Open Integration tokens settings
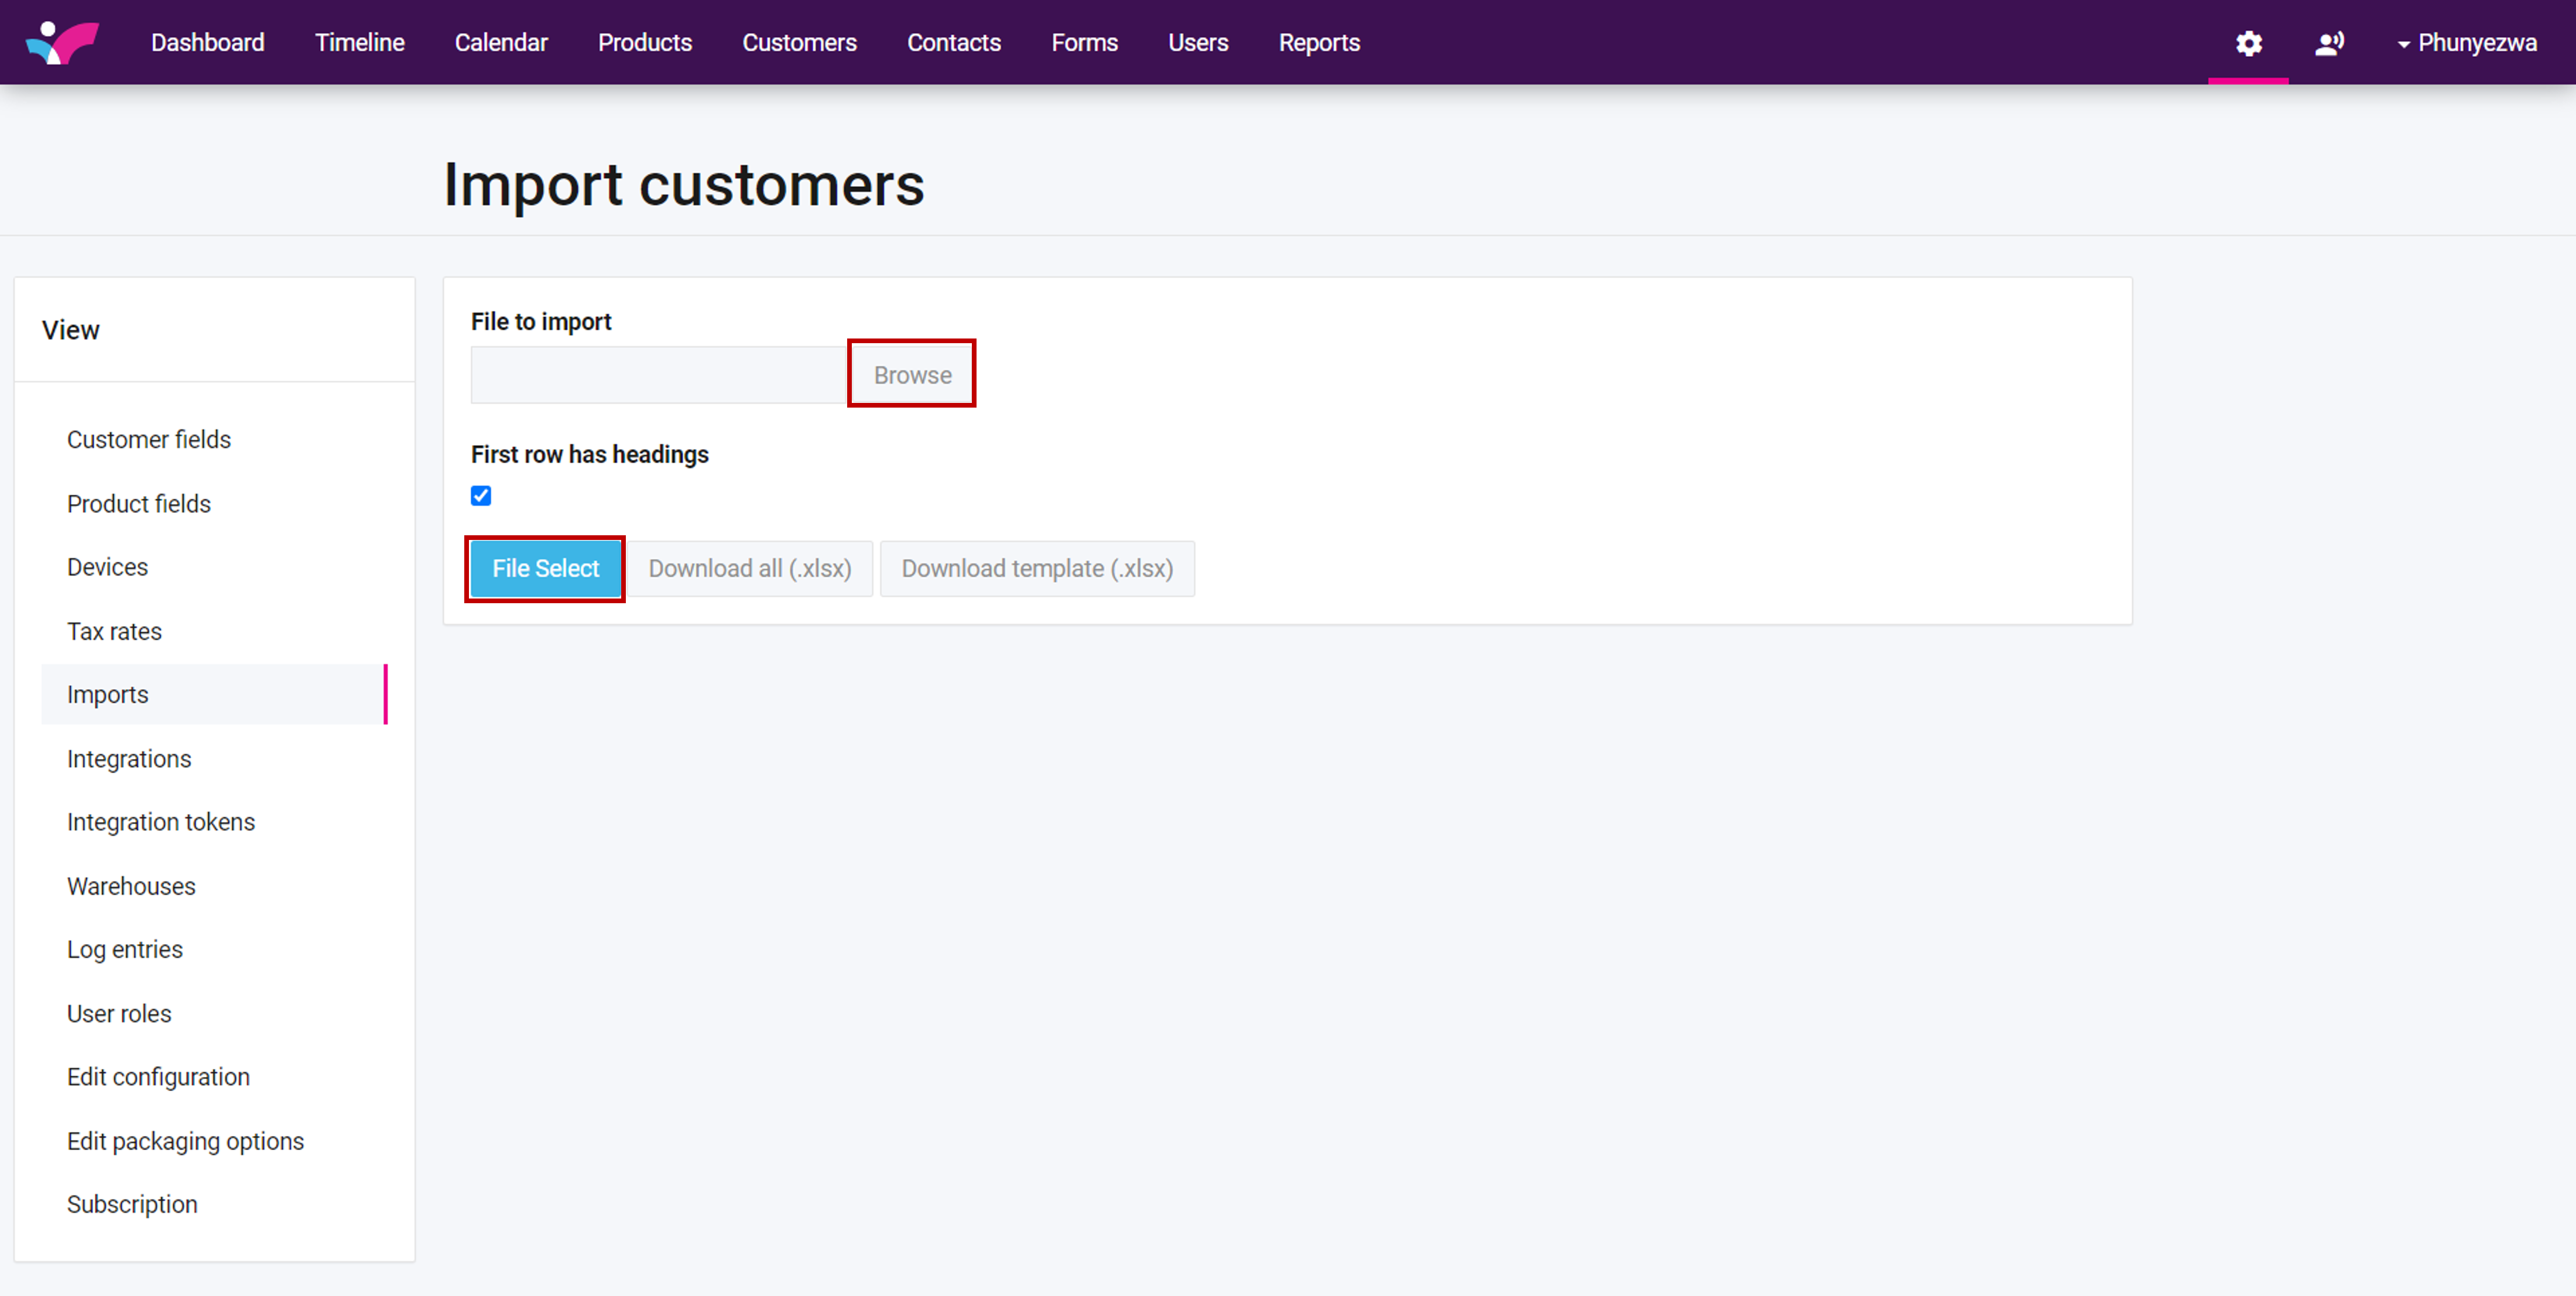Screen dimensions: 2576x1296 point(160,822)
